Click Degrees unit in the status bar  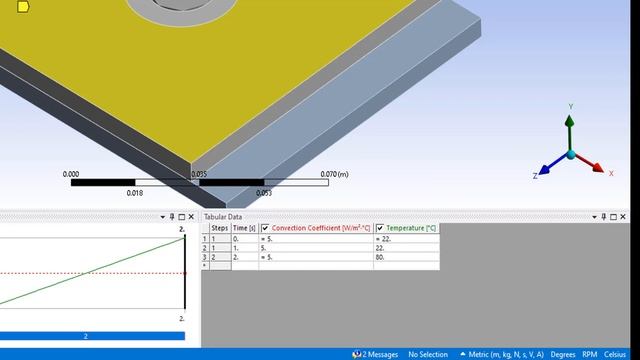563,354
